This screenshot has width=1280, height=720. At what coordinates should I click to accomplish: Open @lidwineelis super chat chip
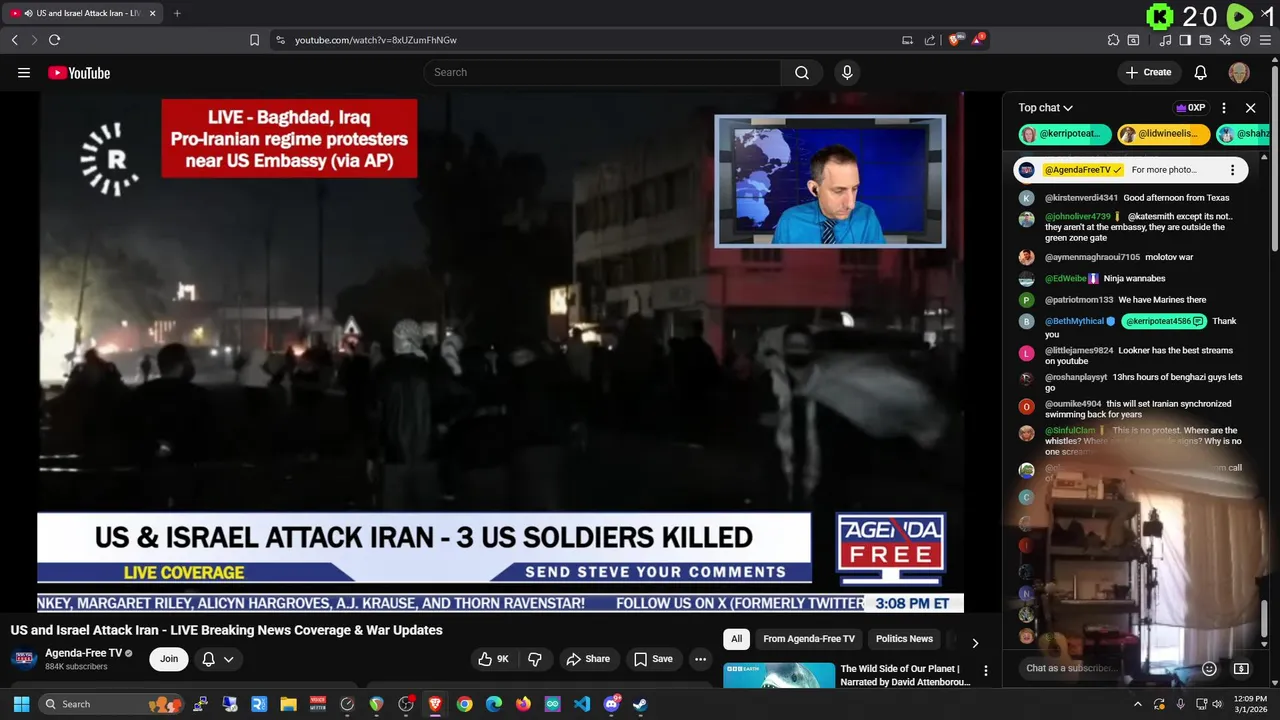[1164, 134]
